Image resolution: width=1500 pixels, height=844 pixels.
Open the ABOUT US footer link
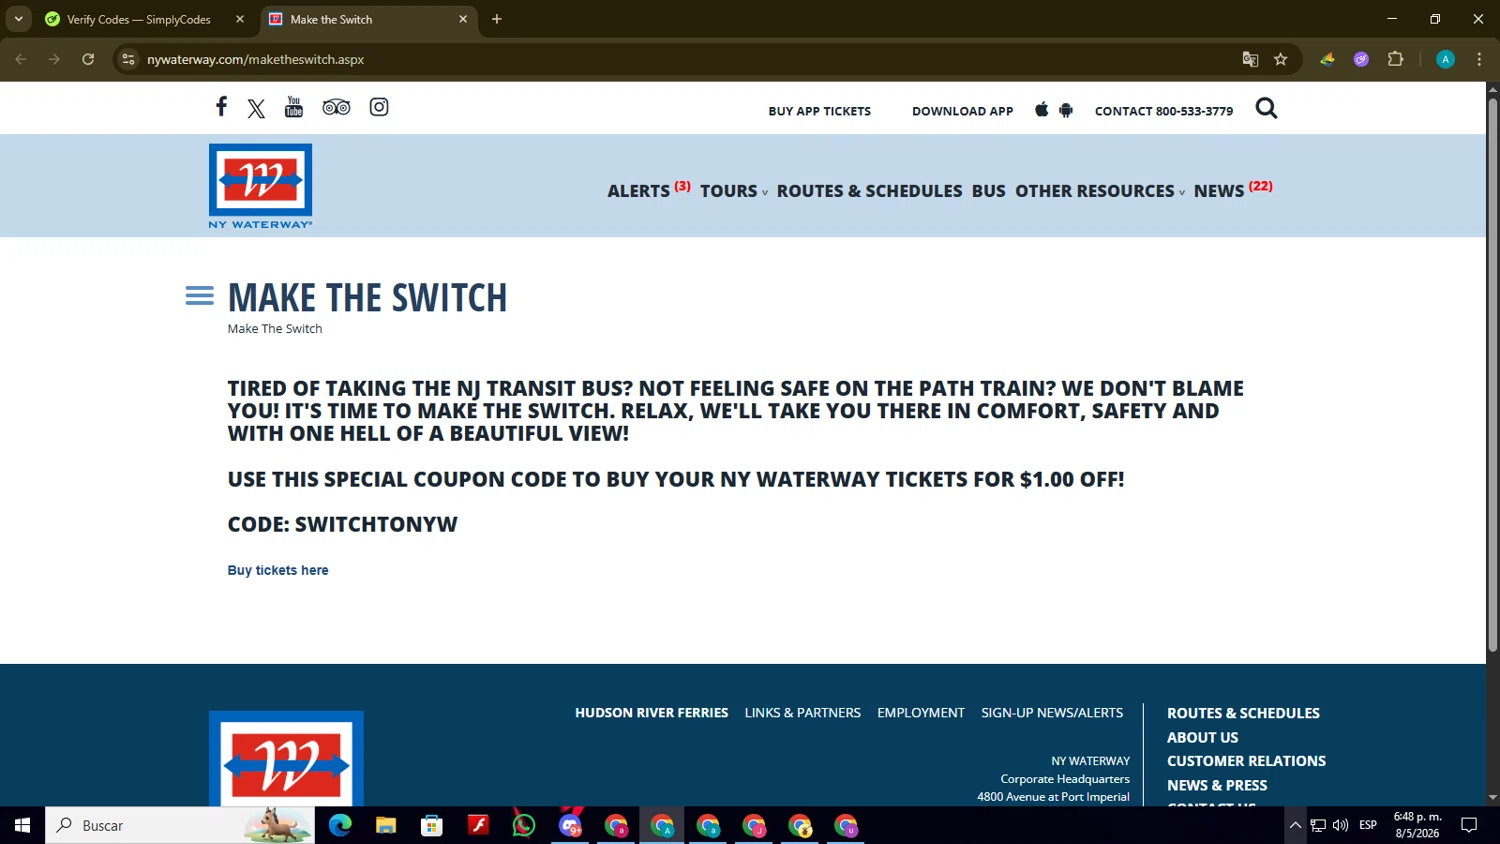(1202, 737)
